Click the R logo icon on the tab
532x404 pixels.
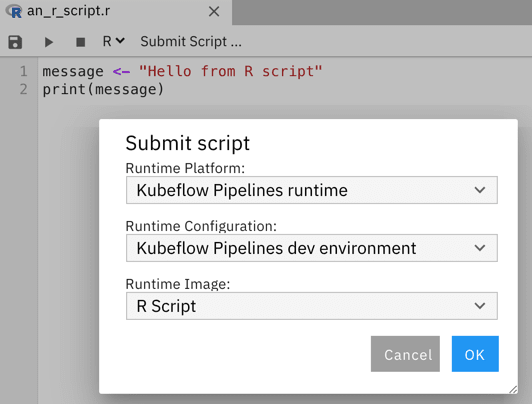(14, 11)
